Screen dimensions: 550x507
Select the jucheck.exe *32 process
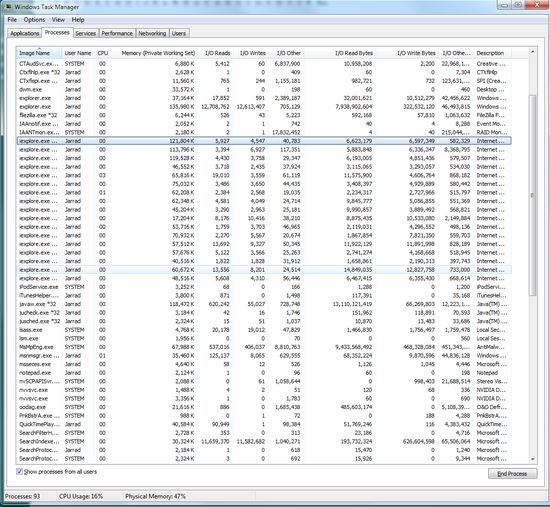tap(264, 313)
